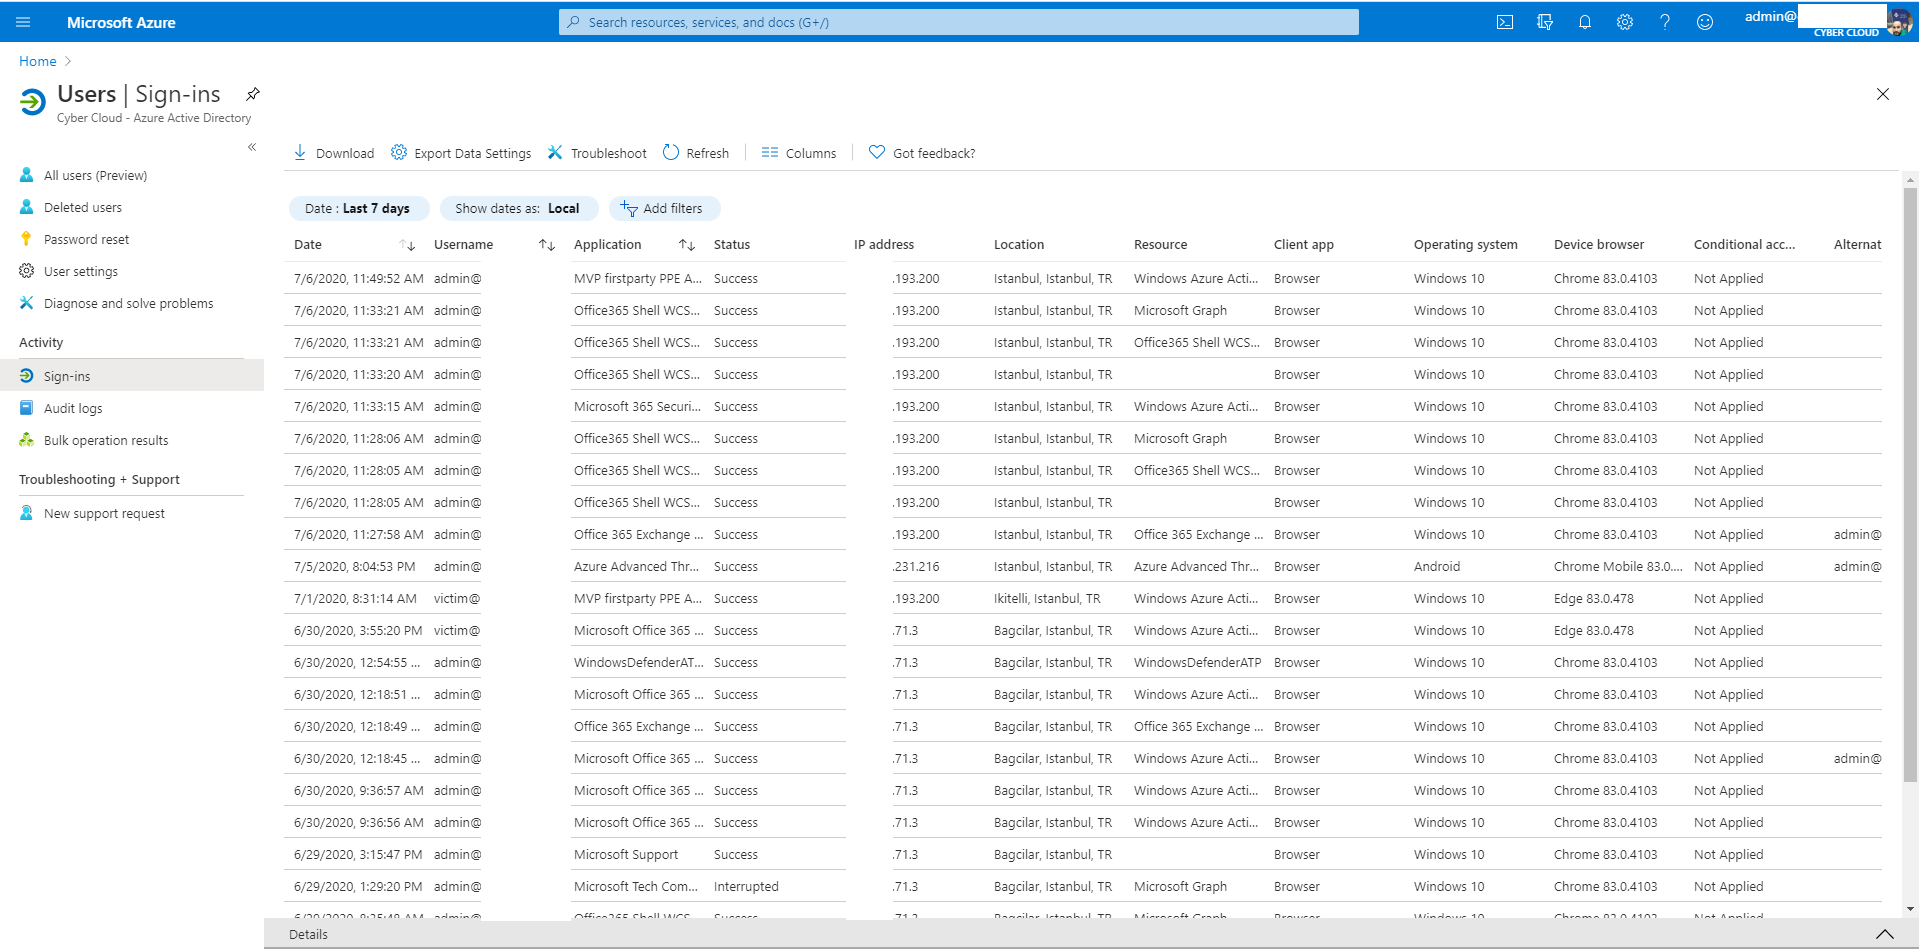
Task: Click the Status column header
Action: click(732, 245)
